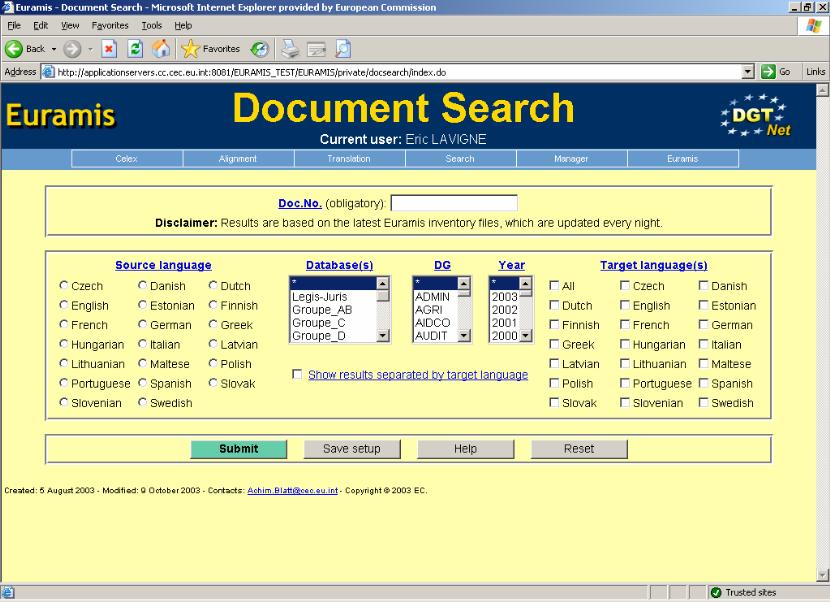Check the All target languages box
Screen dimensions: 830x602
(x=554, y=285)
